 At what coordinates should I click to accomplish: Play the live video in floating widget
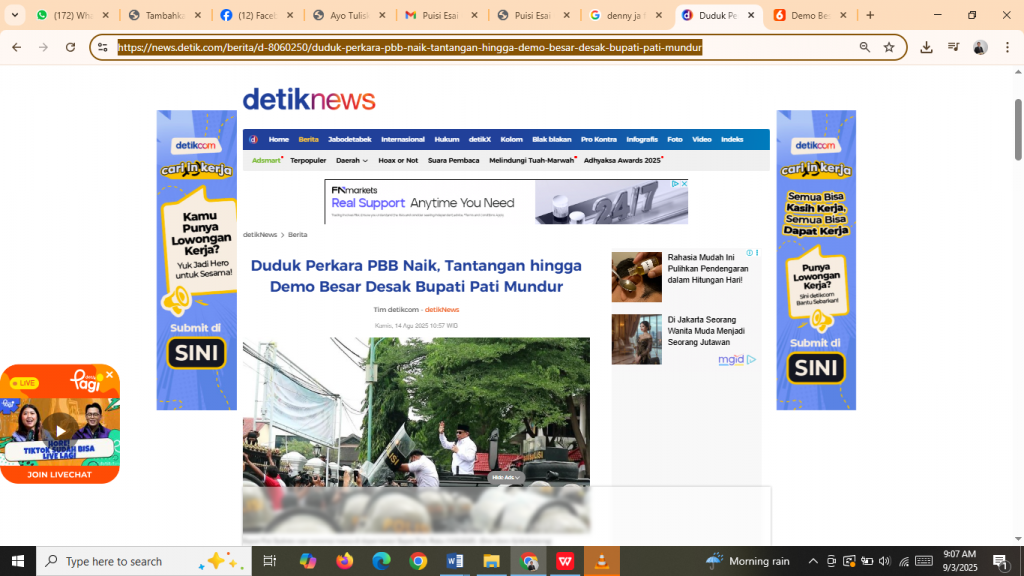[60, 432]
